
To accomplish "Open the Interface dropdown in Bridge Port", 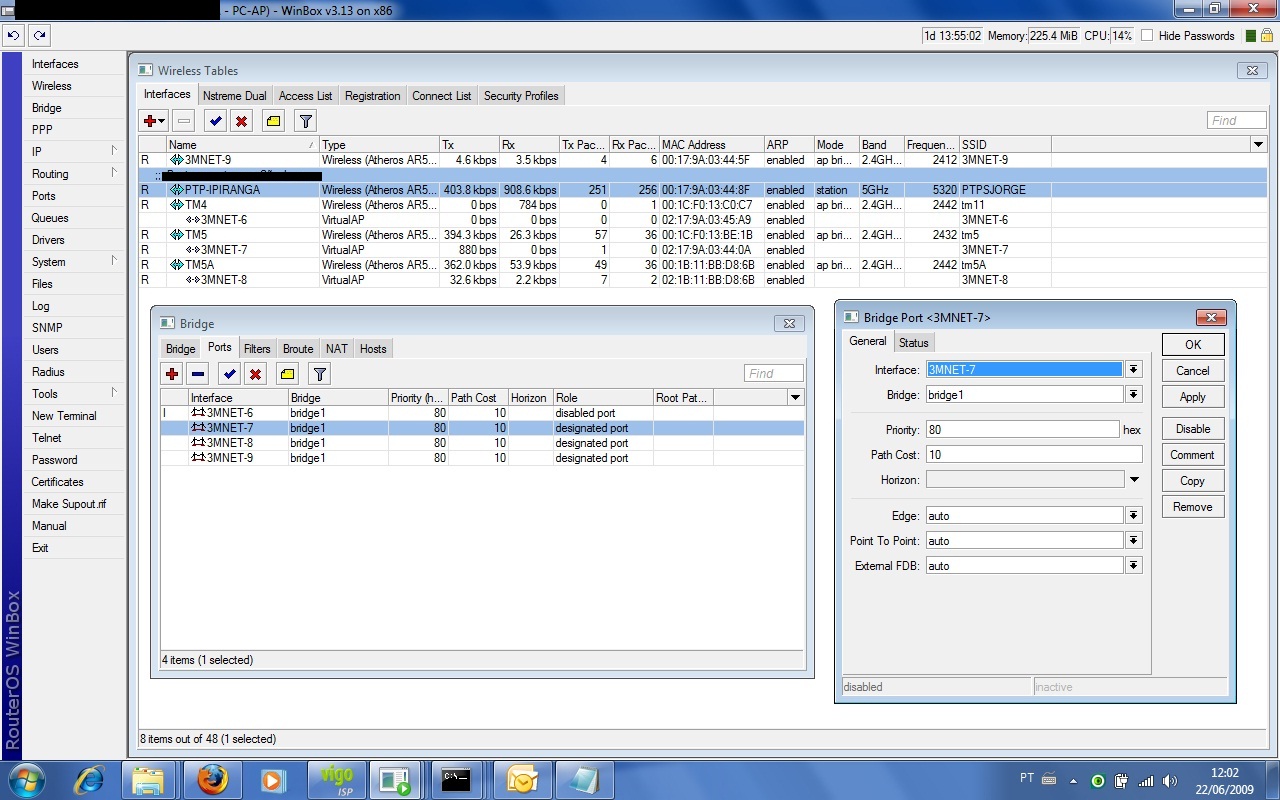I will point(1133,370).
